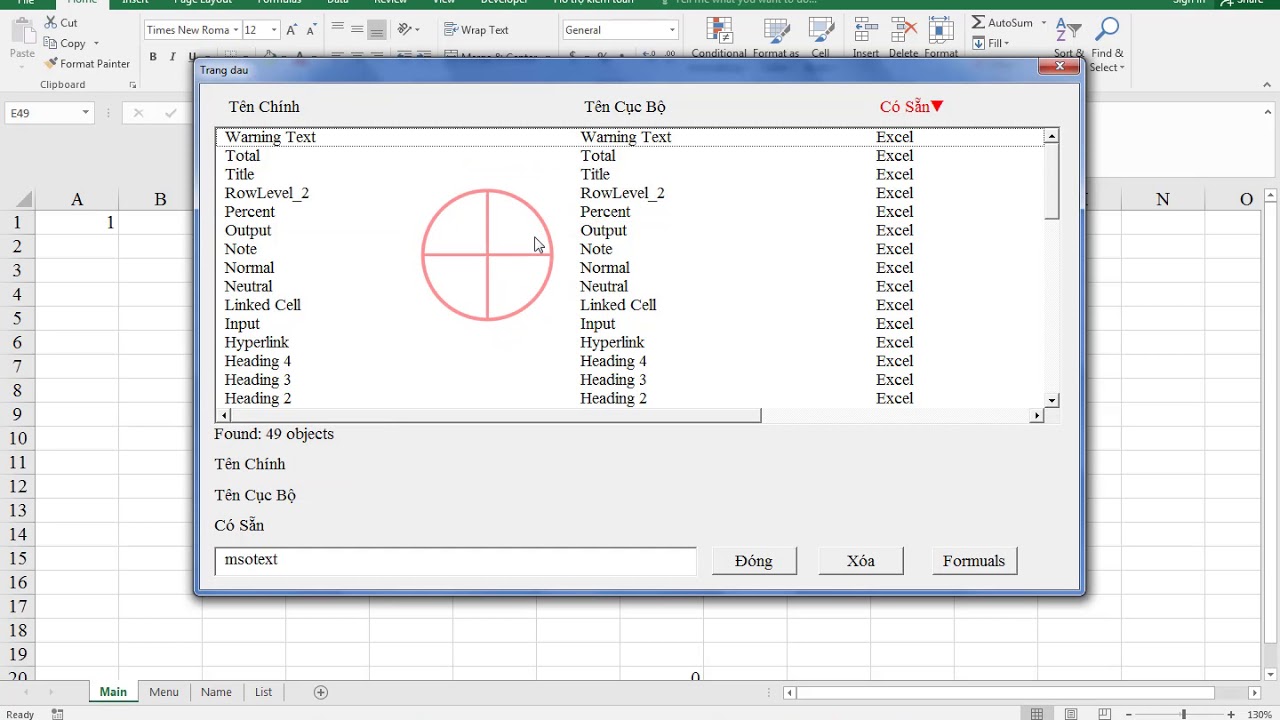Click the msotext search input field
The height and width of the screenshot is (720, 1280).
(455, 561)
